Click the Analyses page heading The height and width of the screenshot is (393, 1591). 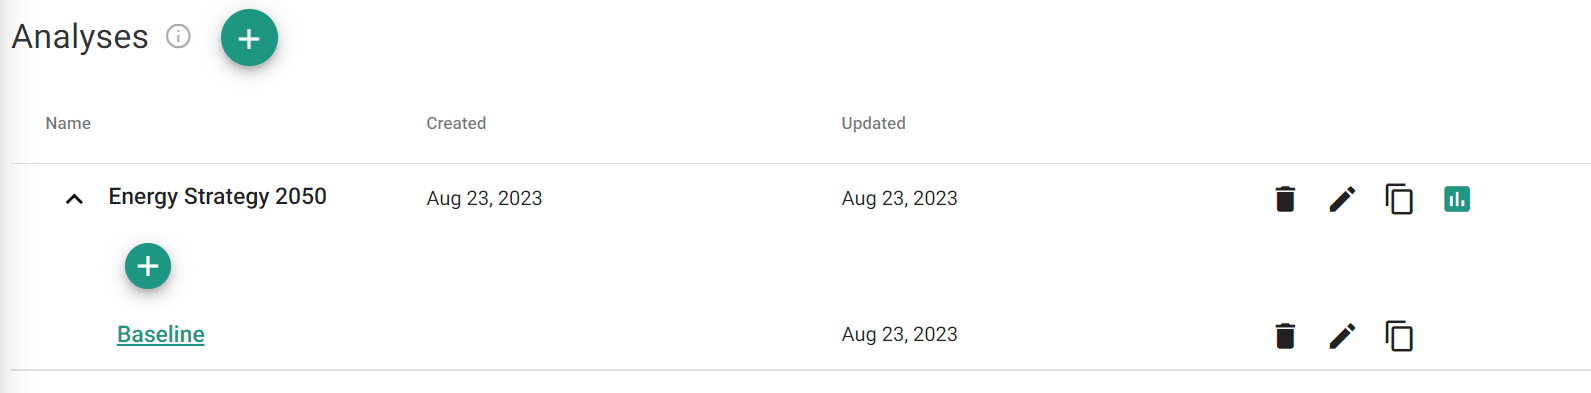pyautogui.click(x=80, y=37)
